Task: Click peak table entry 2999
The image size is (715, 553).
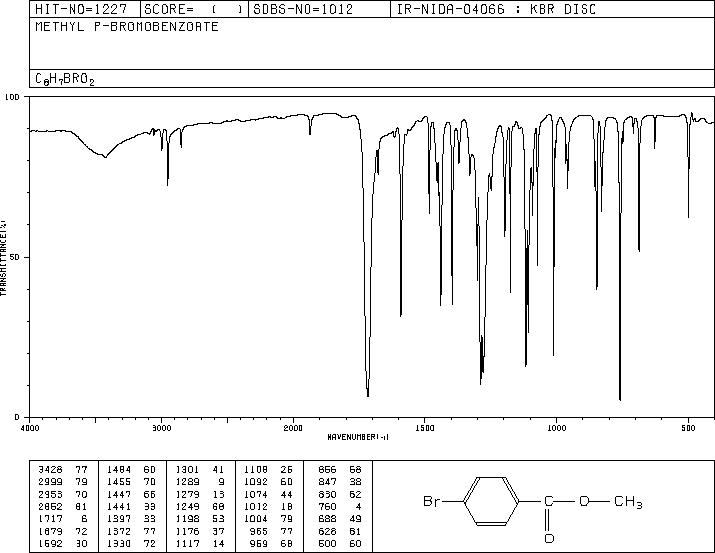Action: (50, 482)
